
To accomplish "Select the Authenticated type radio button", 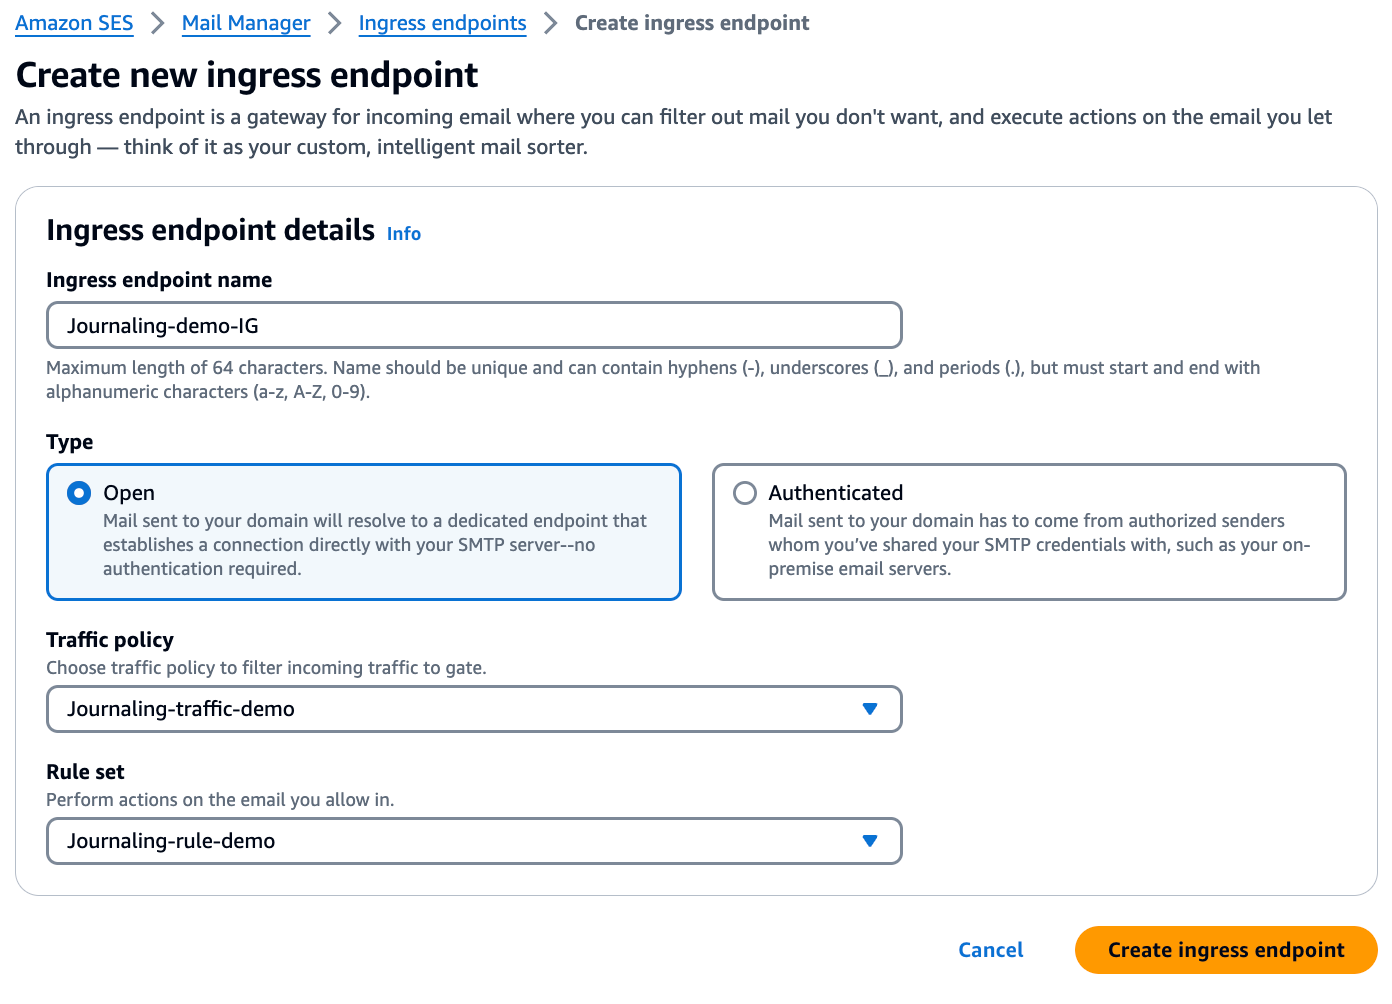I will pyautogui.click(x=745, y=493).
